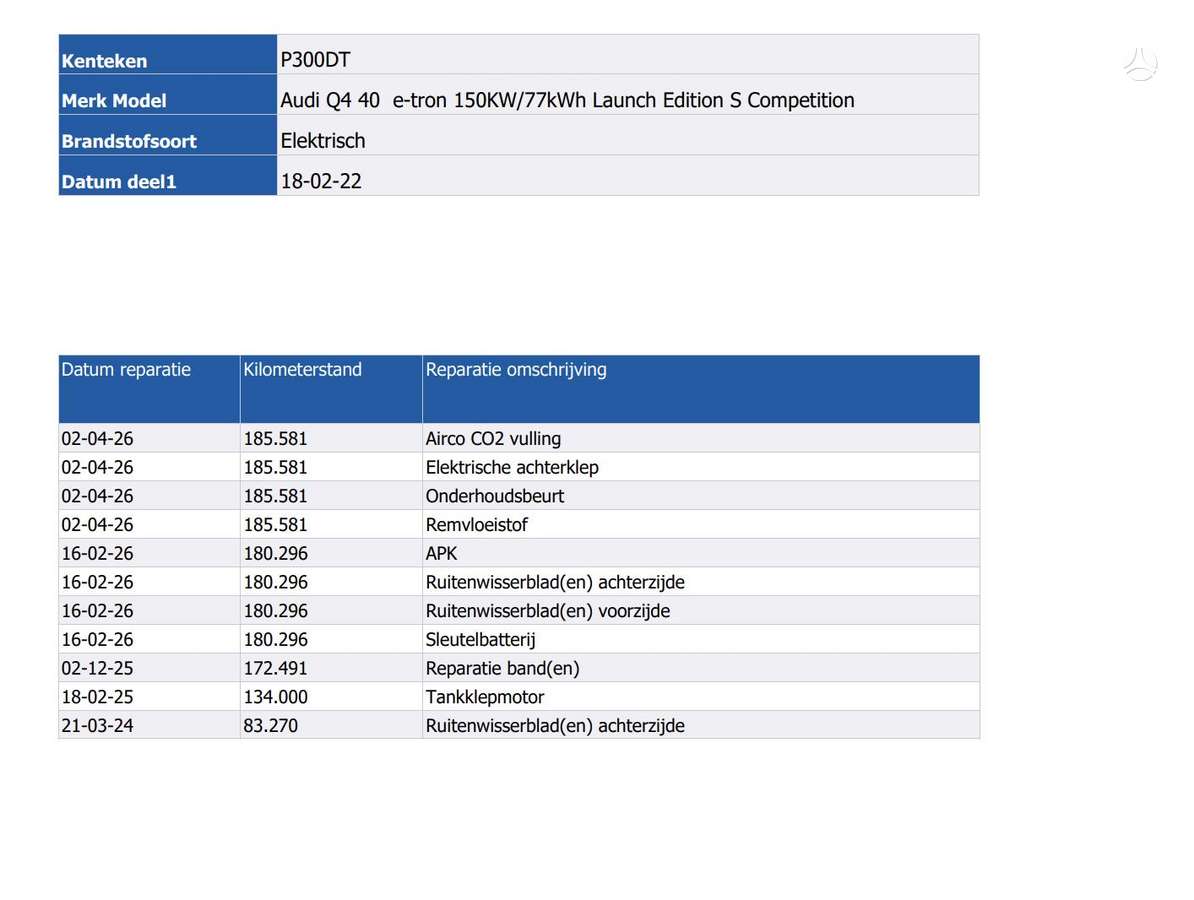The width and height of the screenshot is (1194, 900).
Task: Click the Reparatie omschrijving column header
Action: 701,388
